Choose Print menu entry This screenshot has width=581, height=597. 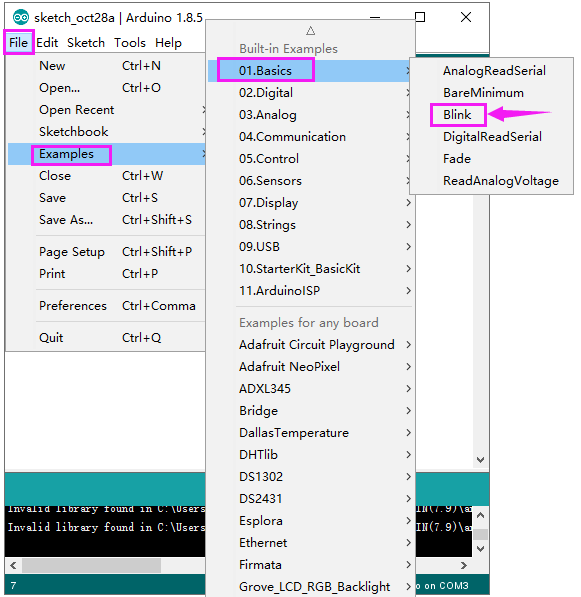click(x=107, y=274)
